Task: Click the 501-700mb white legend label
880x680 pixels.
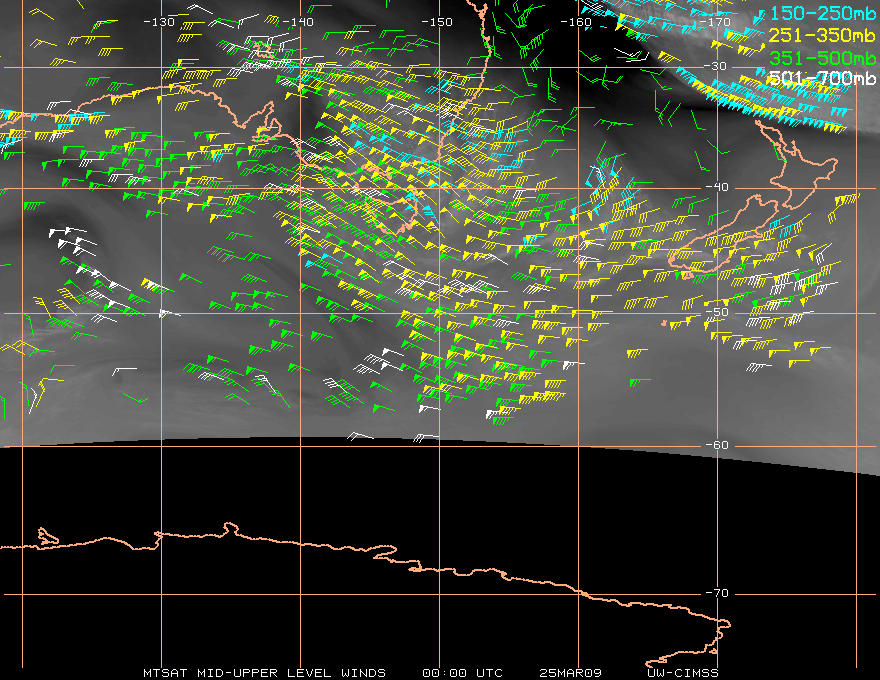Action: [823, 78]
